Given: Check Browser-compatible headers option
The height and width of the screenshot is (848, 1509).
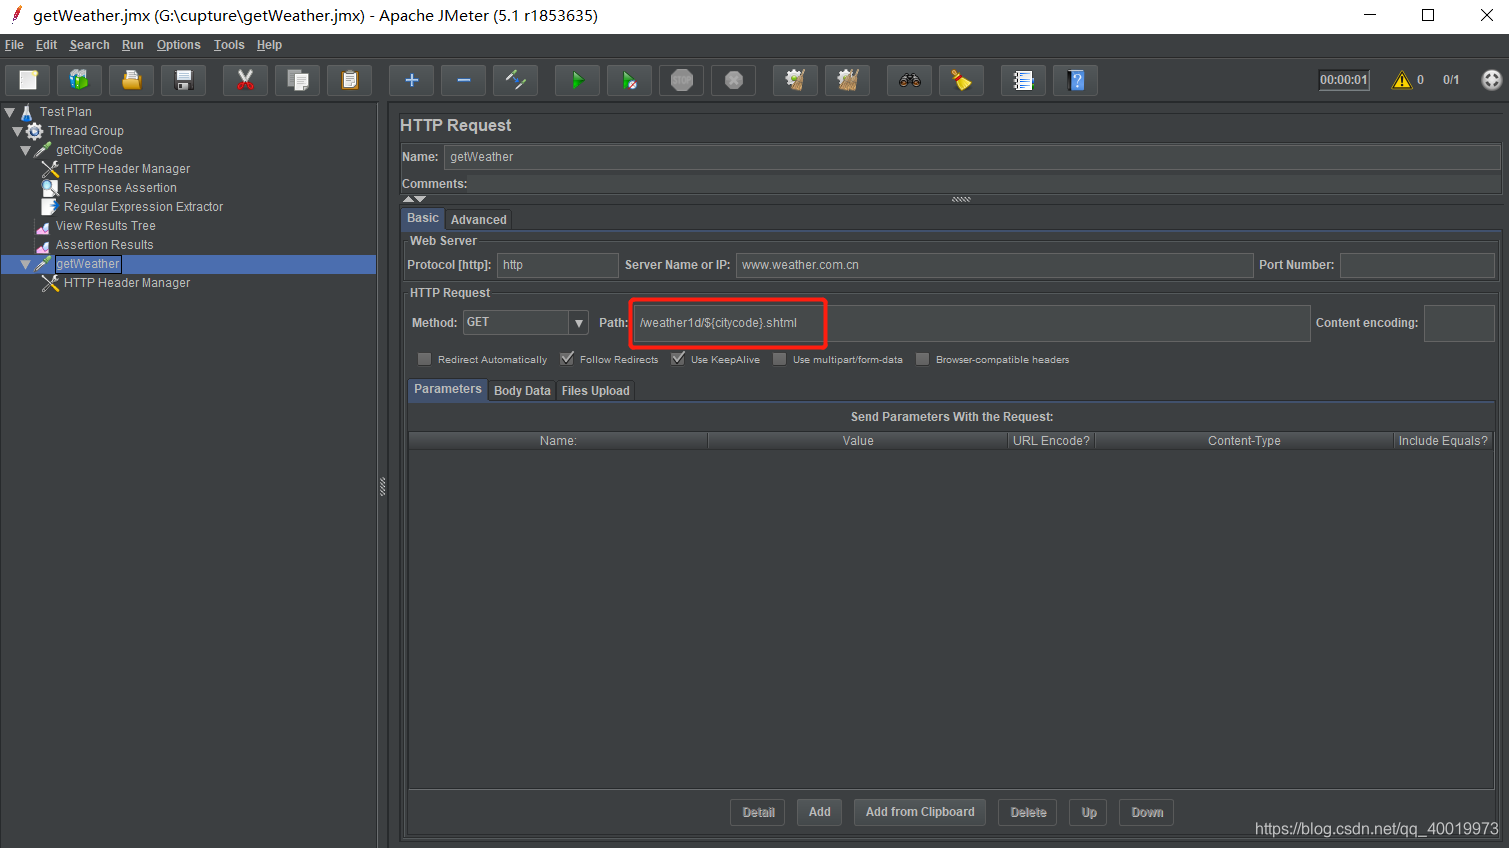Looking at the screenshot, I should point(923,359).
